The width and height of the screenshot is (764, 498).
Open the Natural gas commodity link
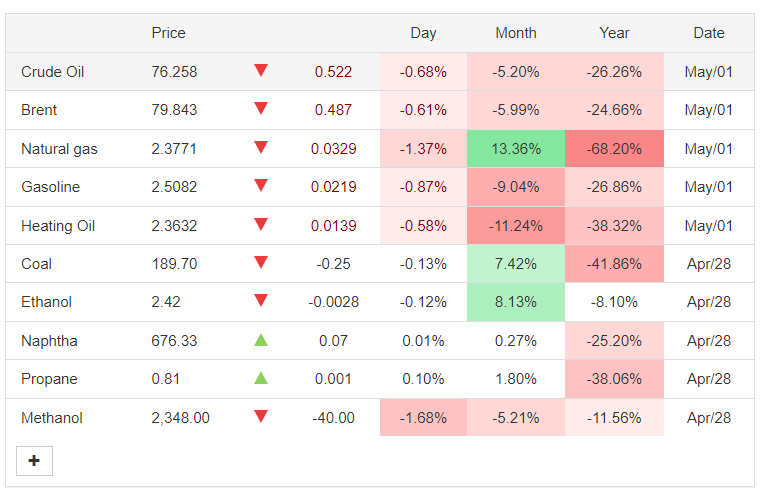click(x=59, y=149)
